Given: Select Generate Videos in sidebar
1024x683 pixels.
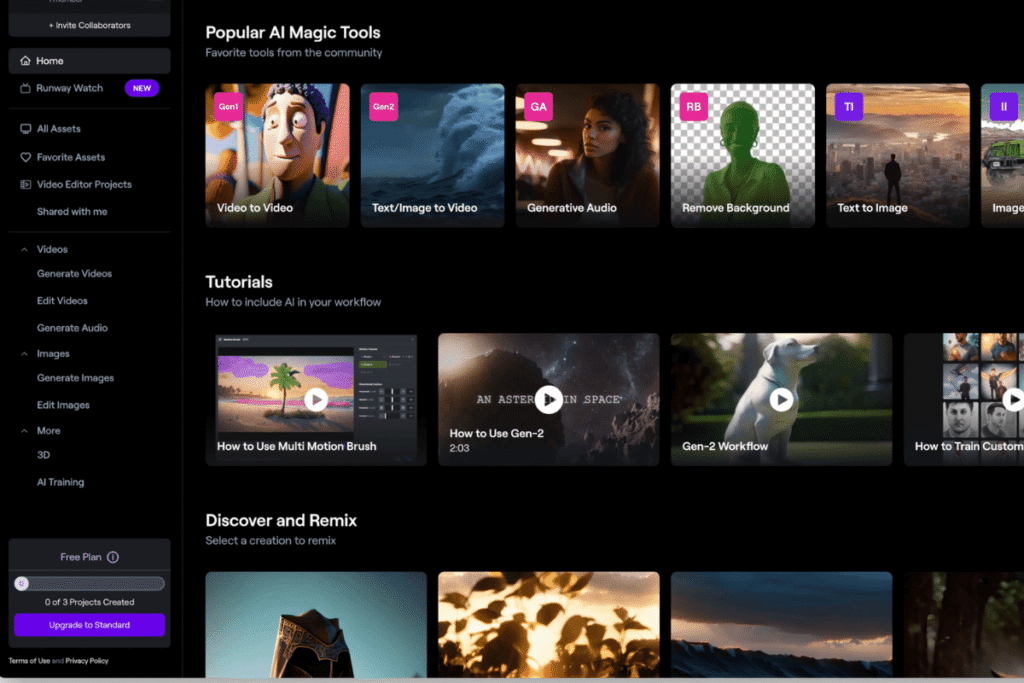Looking at the screenshot, I should coord(74,274).
